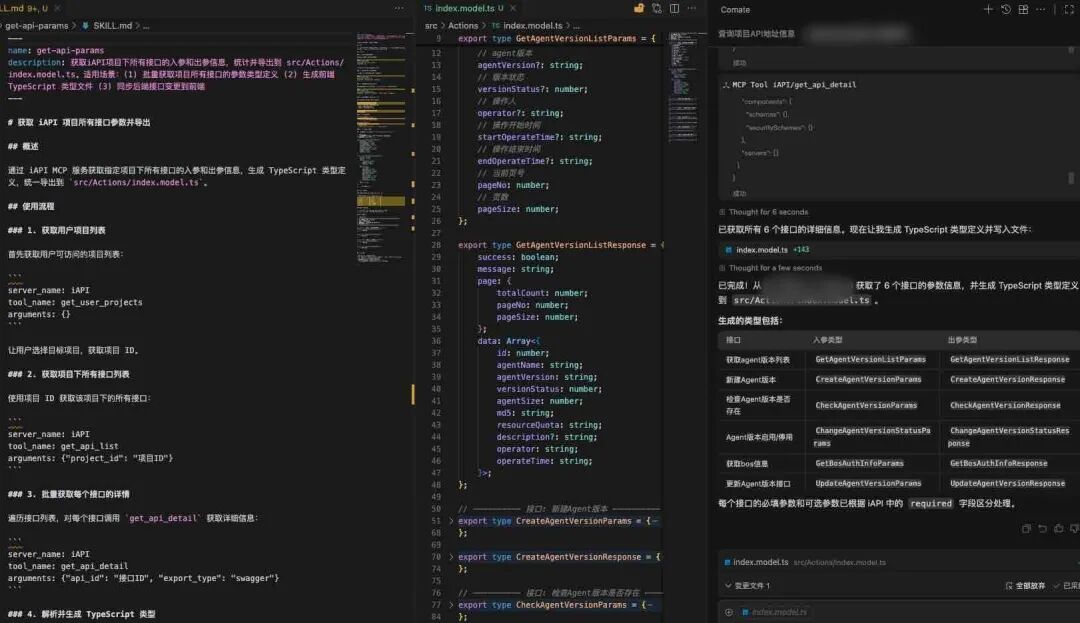This screenshot has width=1080, height=623.
Task: Click ChangeAgentVersionStatusParams table cell
Action: [x=872, y=437]
